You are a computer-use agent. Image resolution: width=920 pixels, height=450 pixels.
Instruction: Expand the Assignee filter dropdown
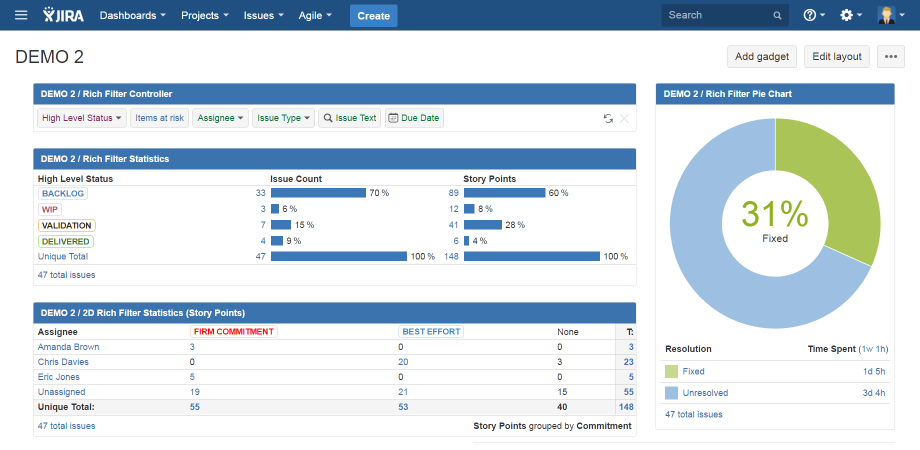[220, 118]
